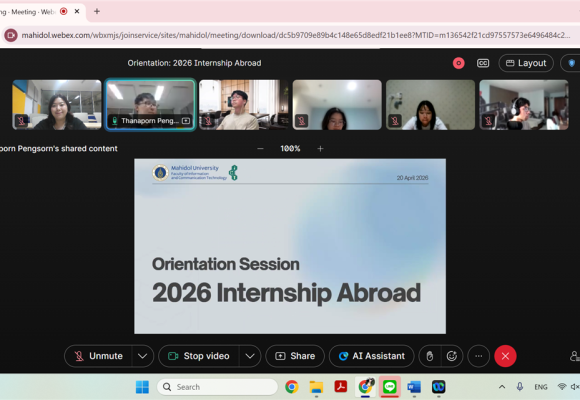Screen dimensions: 580x400
Task: Open the Windows Start menu
Action: [142, 387]
